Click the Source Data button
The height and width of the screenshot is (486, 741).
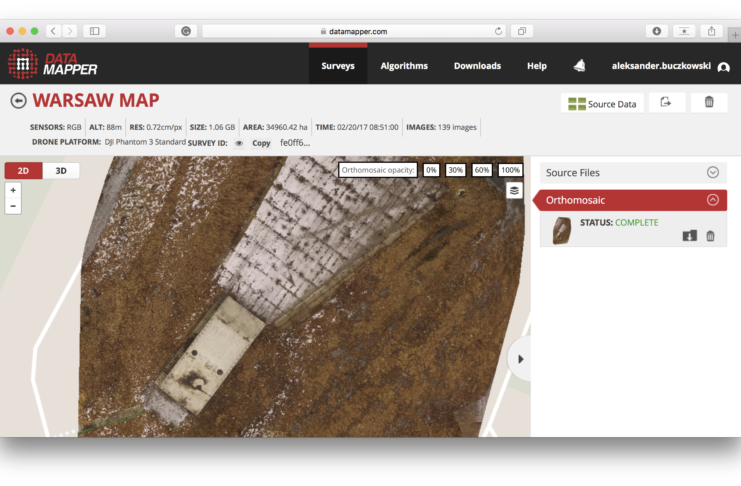click(602, 104)
